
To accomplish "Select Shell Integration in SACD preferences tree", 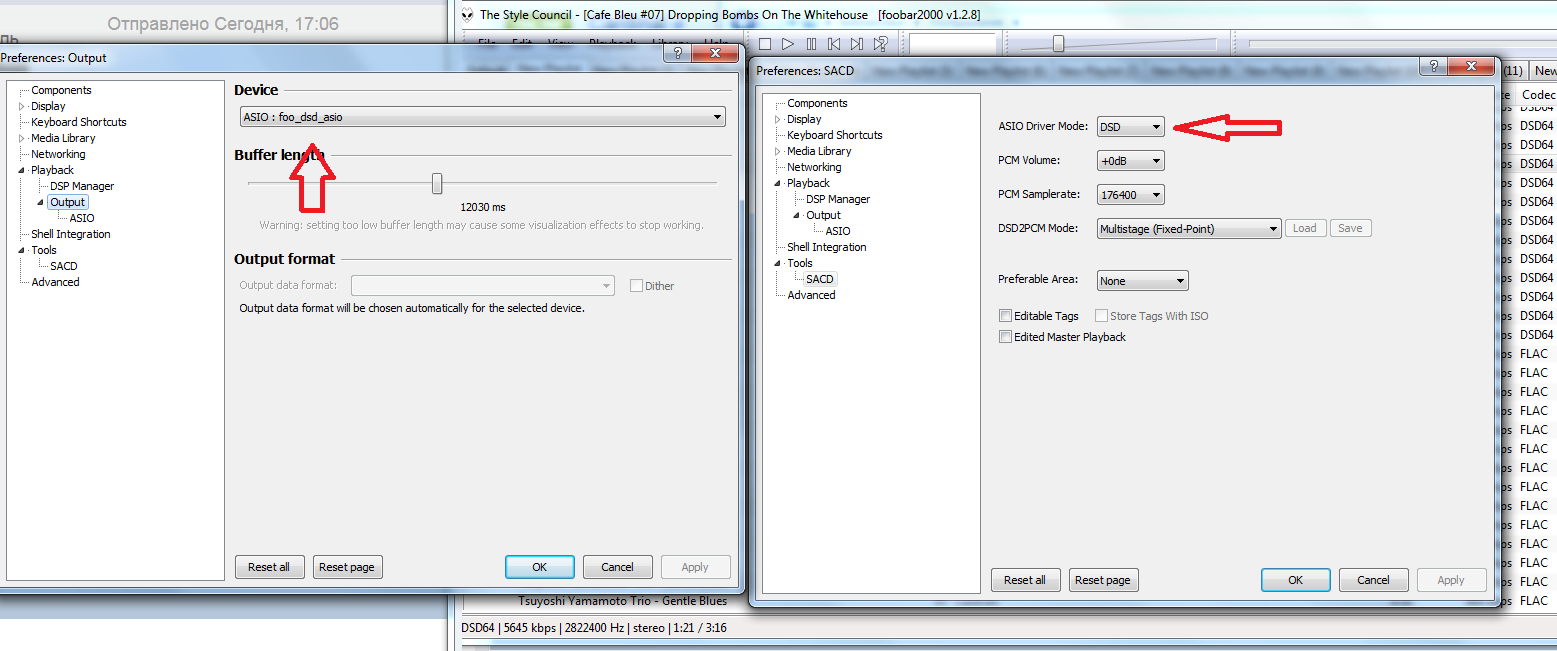I will coord(827,247).
